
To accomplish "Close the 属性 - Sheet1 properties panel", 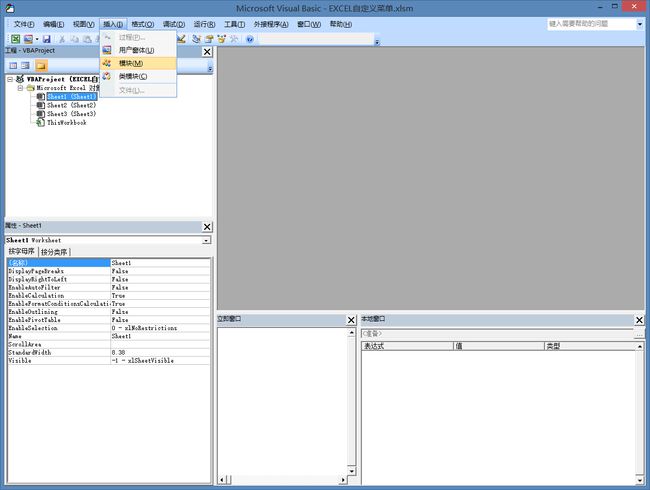I will [207, 227].
